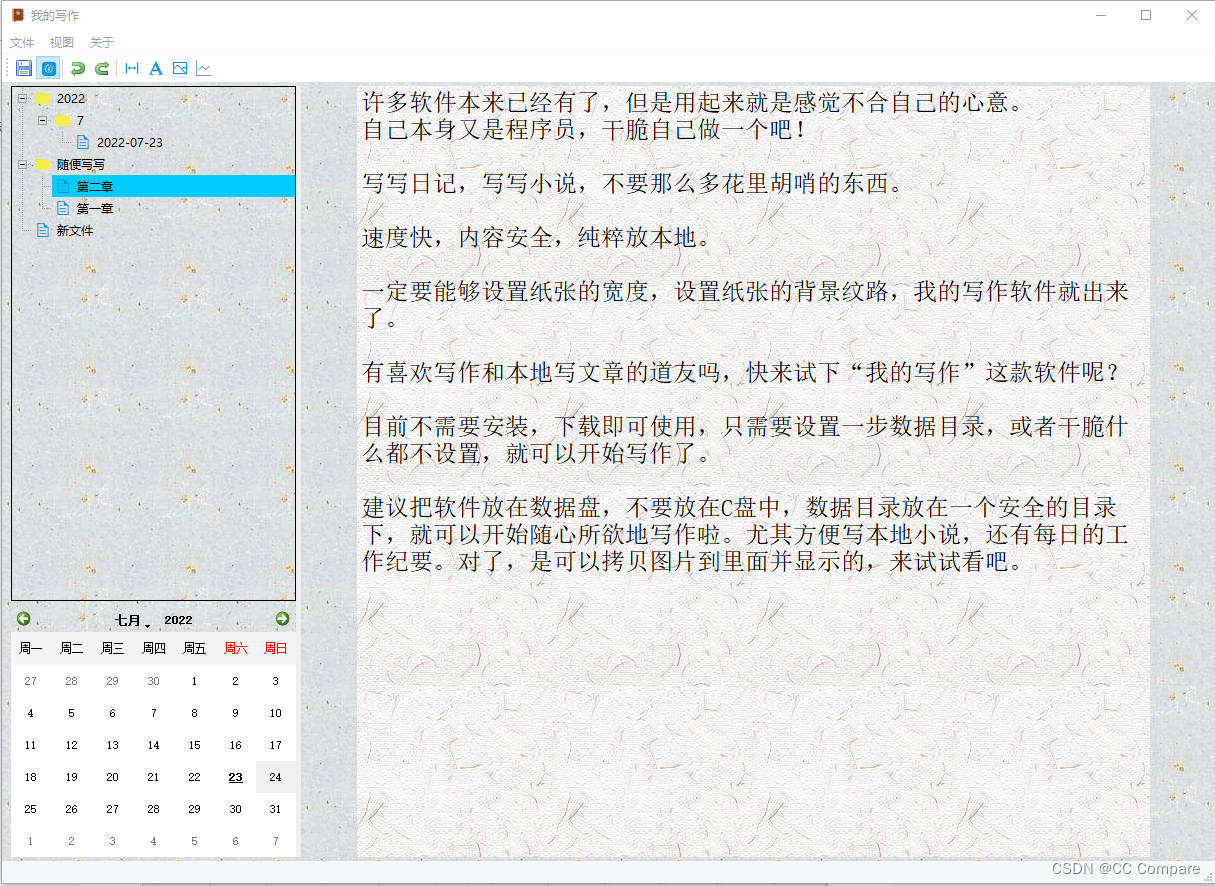Image resolution: width=1215 pixels, height=886 pixels.
Task: Click the 2022 year field in calendar
Action: 178,620
